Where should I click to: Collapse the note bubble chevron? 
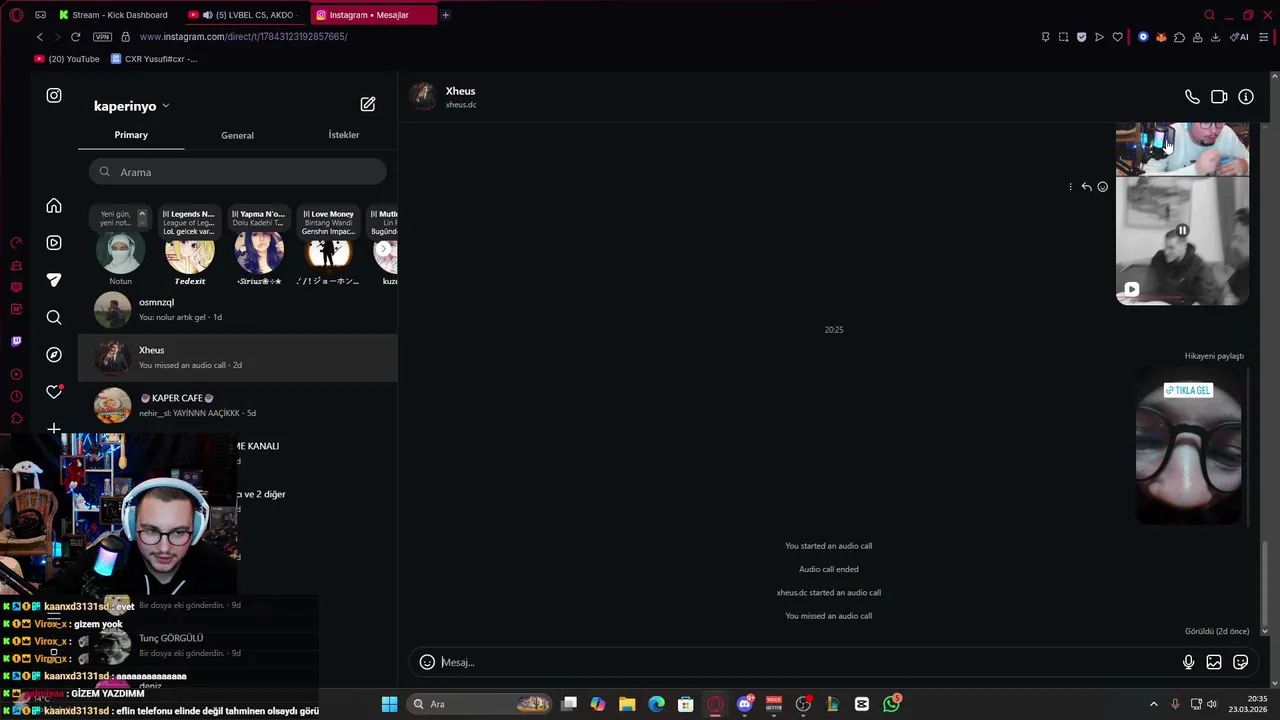(x=142, y=214)
